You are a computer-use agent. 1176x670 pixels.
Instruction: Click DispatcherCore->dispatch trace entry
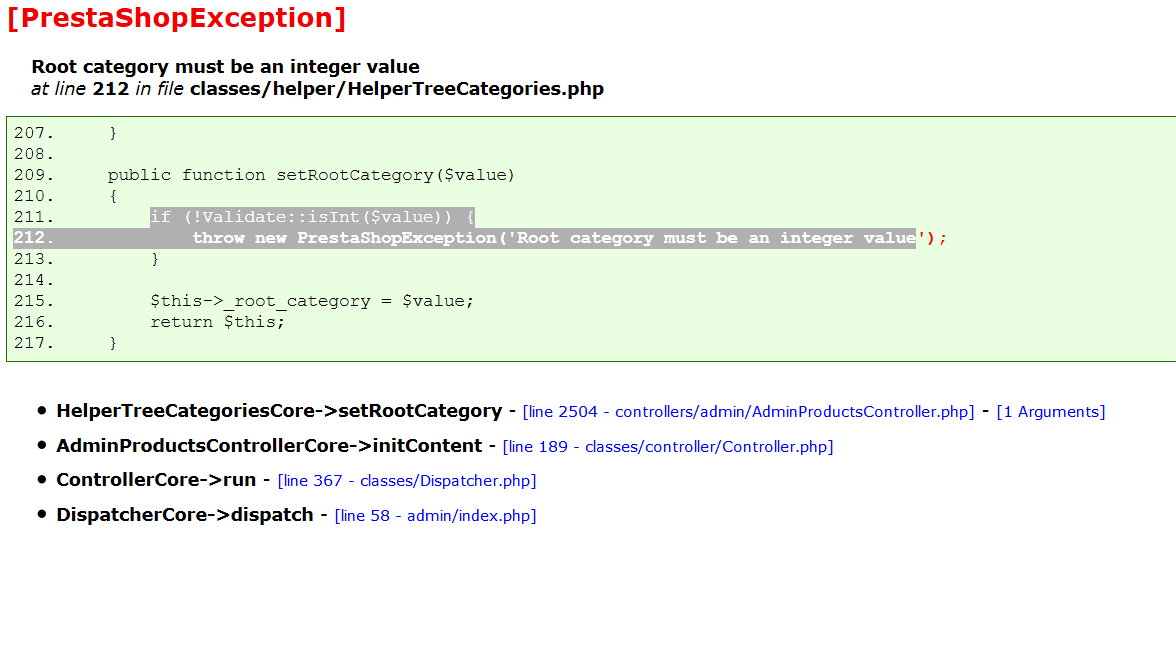(184, 515)
